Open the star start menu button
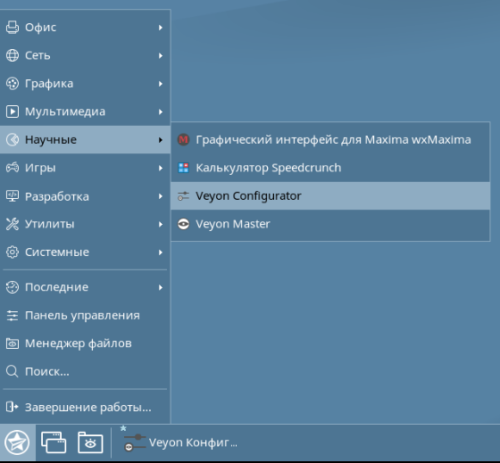 coord(17,443)
